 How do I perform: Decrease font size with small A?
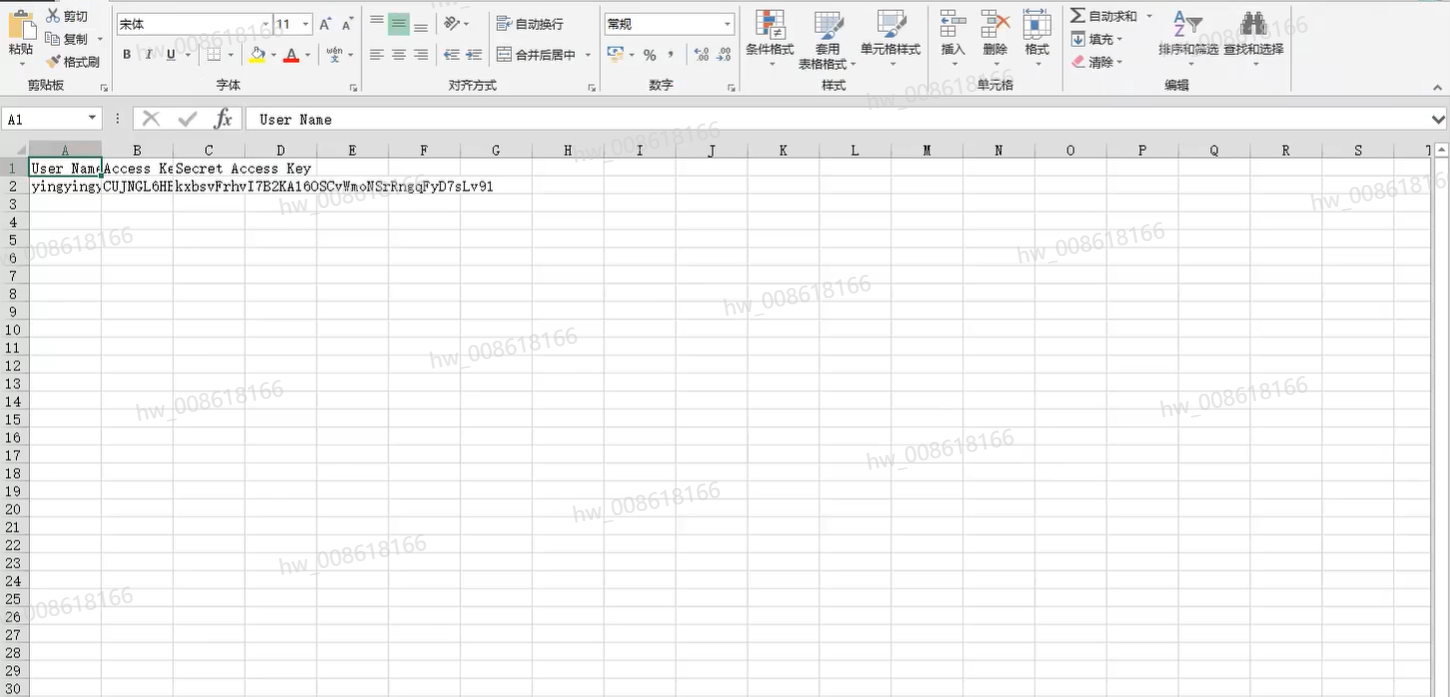pos(347,24)
